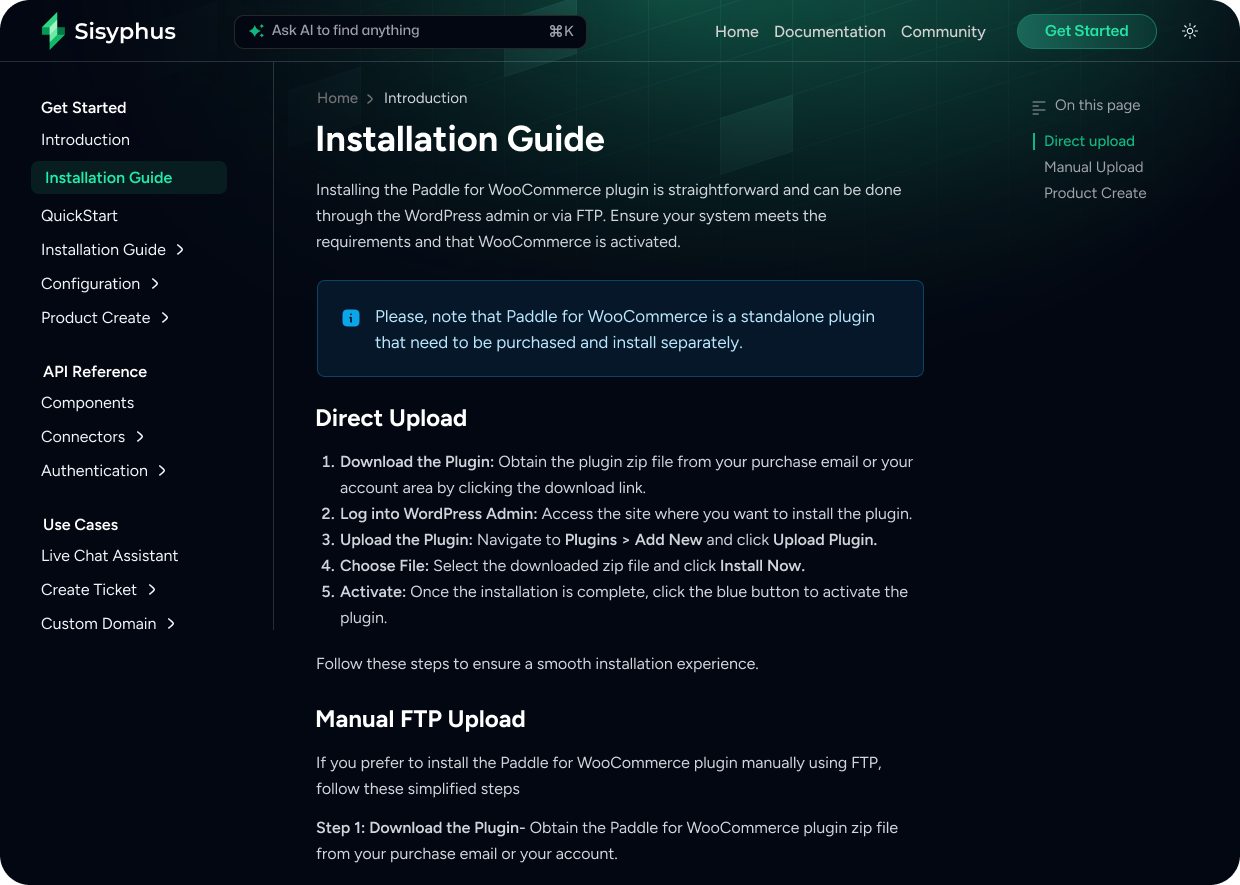This screenshot has width=1240, height=885.
Task: Open QuickStart in the sidebar
Action: (x=79, y=216)
